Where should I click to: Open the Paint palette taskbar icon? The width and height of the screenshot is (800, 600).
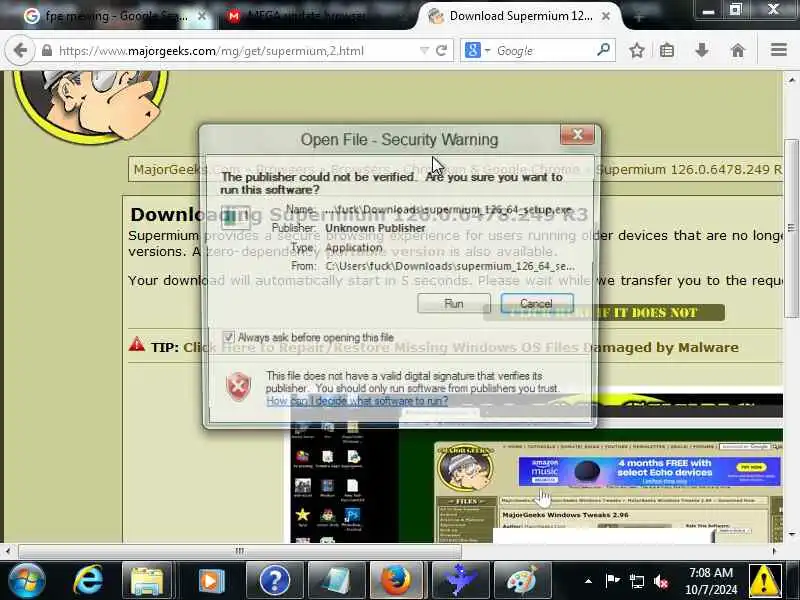point(522,581)
